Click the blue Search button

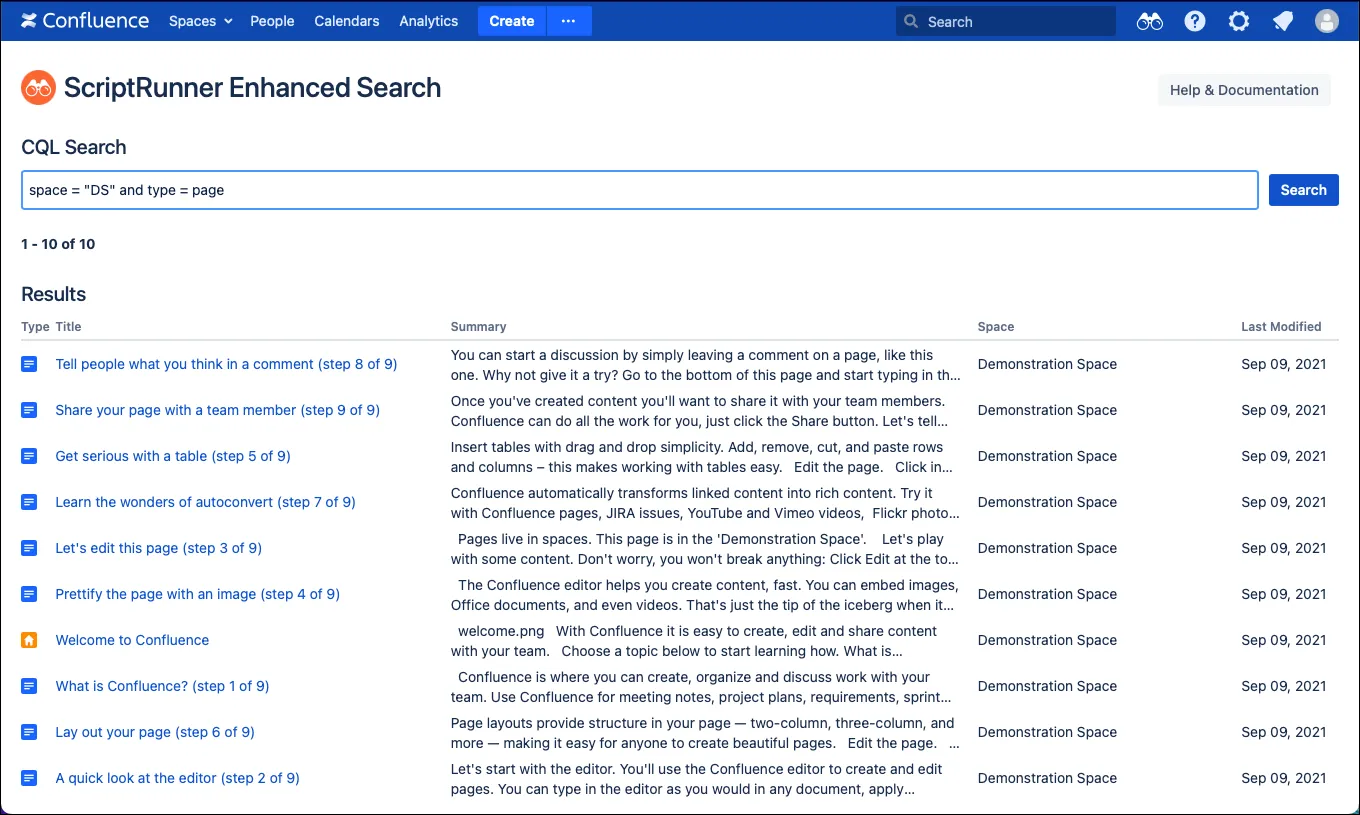tap(1304, 190)
